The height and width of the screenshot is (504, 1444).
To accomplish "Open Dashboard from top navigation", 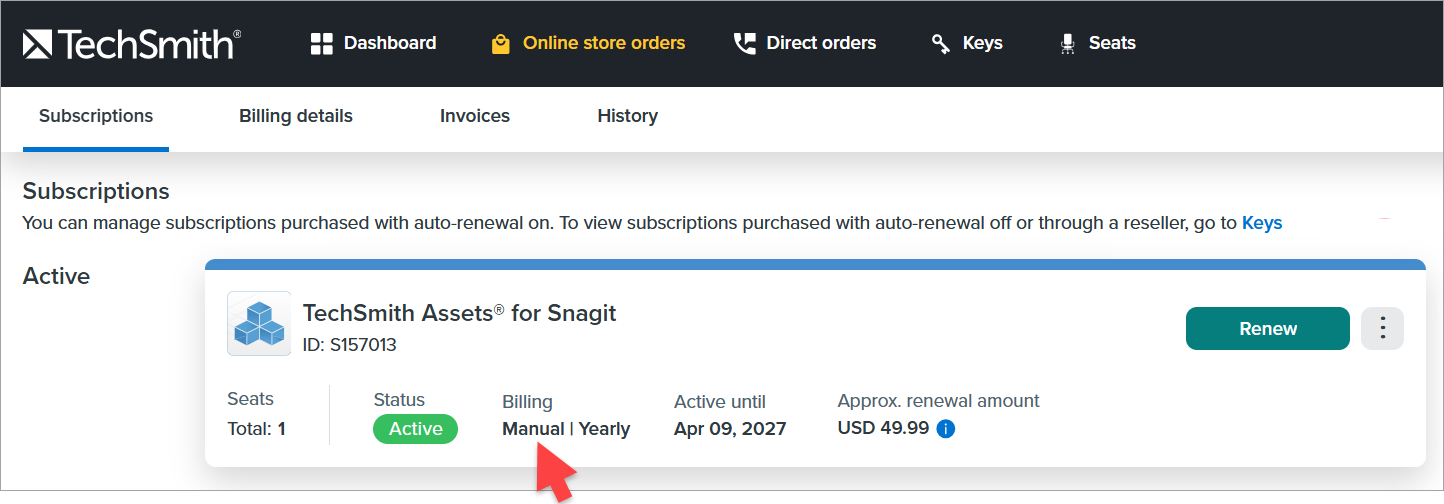I will 390,43.
